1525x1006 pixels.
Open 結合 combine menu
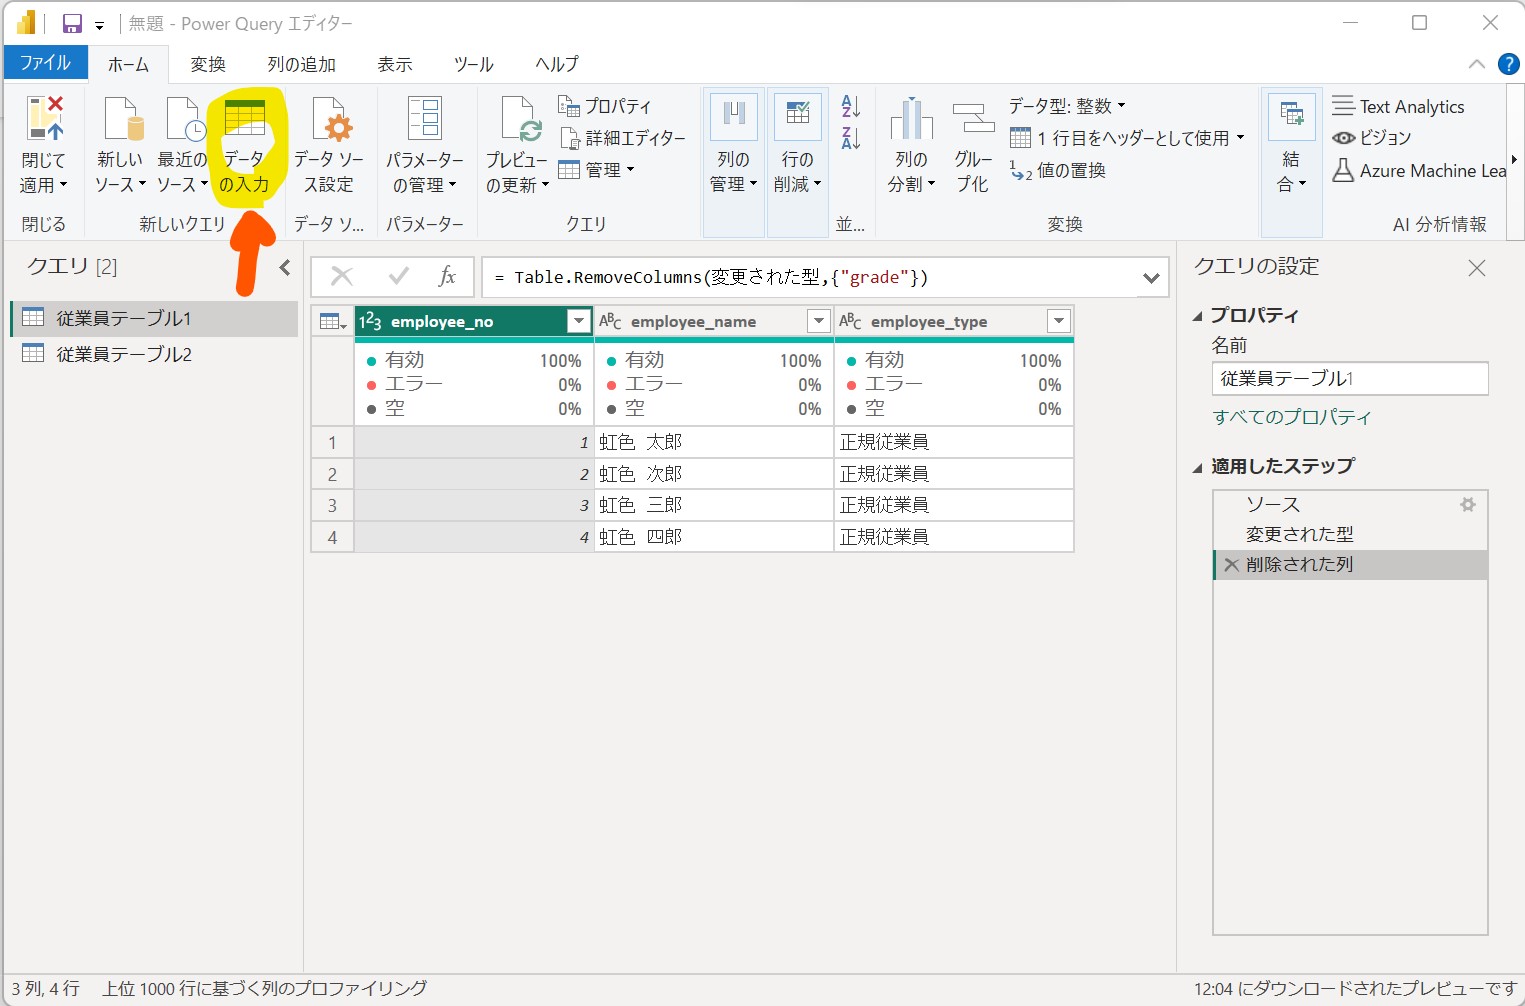tap(1292, 146)
